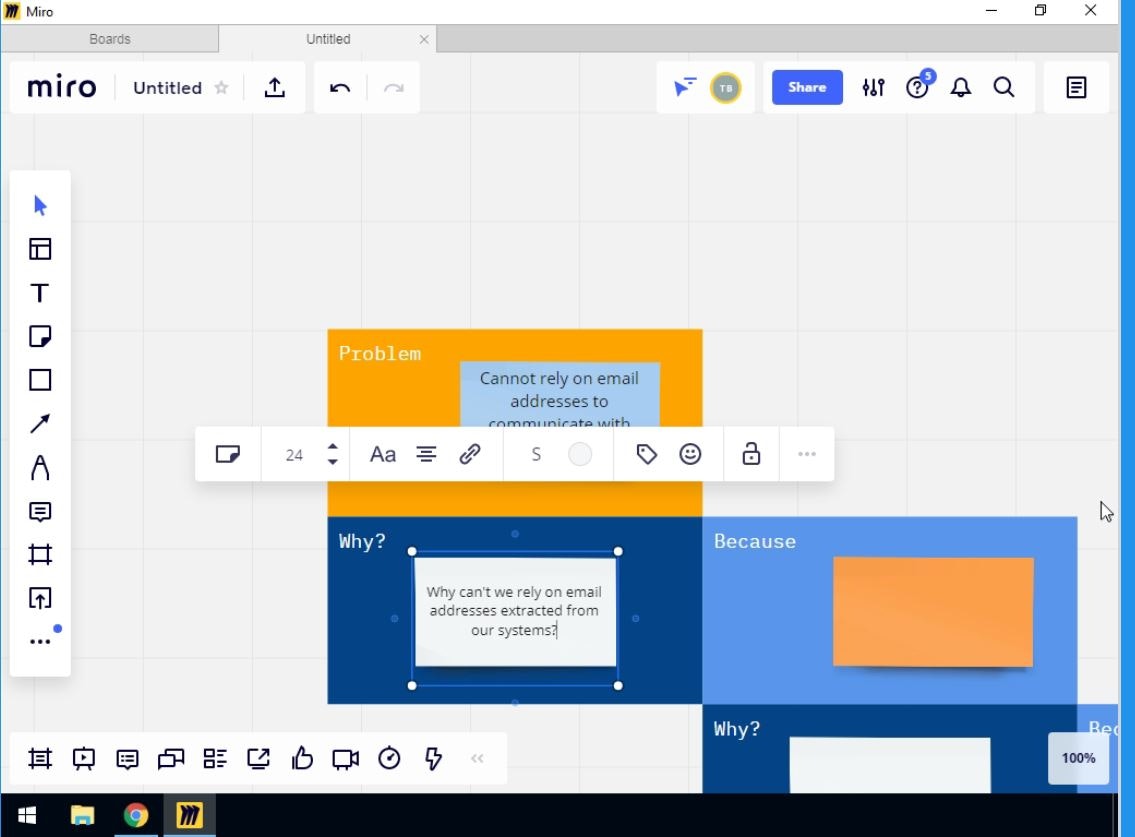The height and width of the screenshot is (837, 1135).
Task: Select the cursor pointer tool
Action: [x=40, y=206]
